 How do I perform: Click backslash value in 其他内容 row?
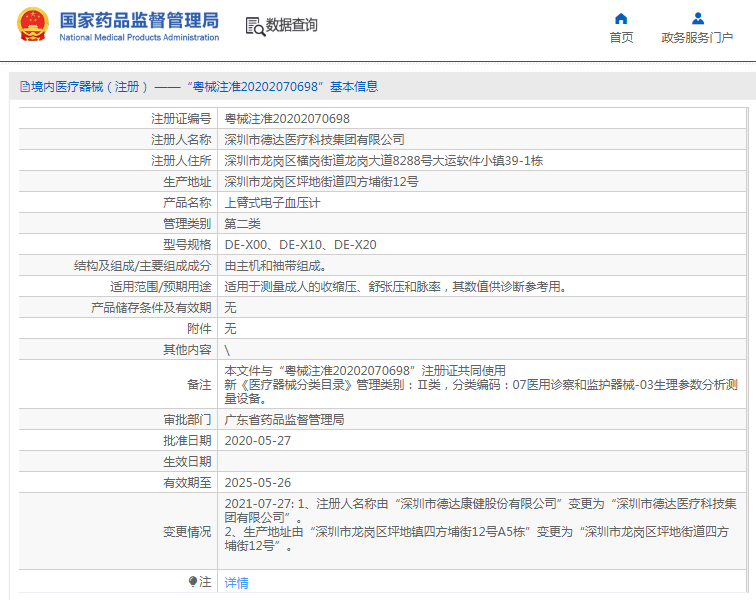tap(227, 350)
